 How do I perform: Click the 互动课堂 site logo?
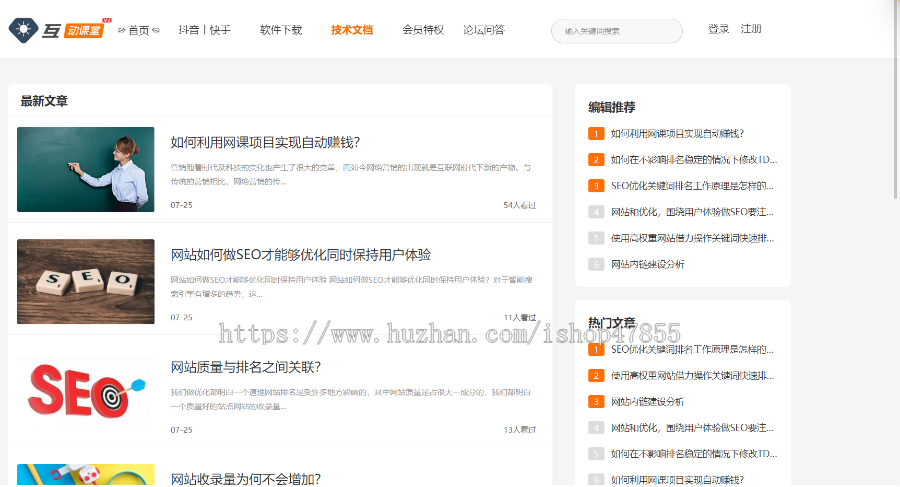click(60, 30)
